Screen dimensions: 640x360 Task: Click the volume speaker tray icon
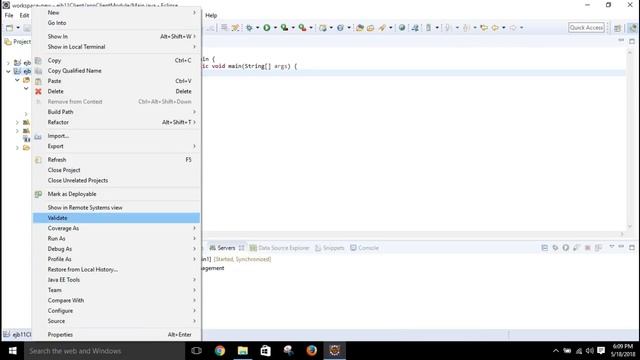pos(590,351)
